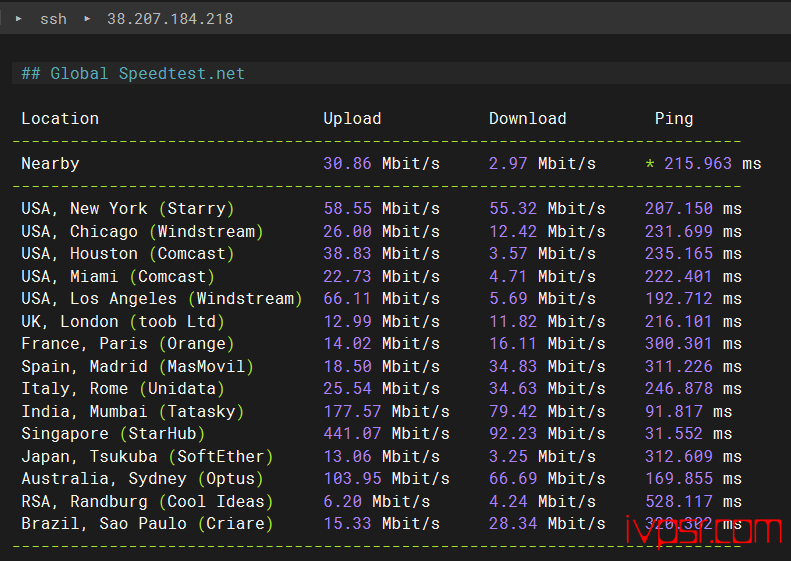The width and height of the screenshot is (791, 561).
Task: Click Brazil, Sao Paulo (Criare) row
Action: point(147,524)
